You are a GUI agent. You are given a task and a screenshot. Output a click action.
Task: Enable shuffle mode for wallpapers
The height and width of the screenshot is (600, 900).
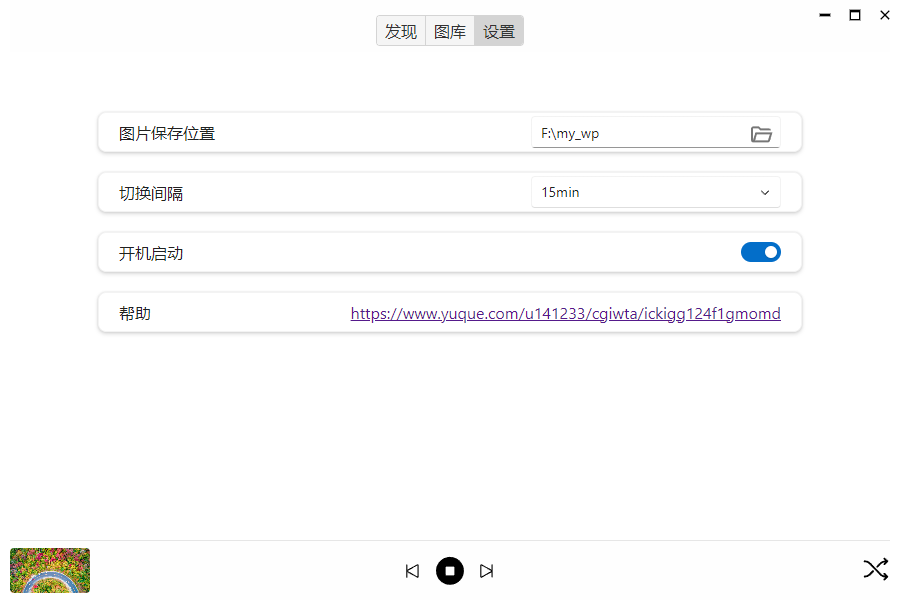(x=875, y=570)
